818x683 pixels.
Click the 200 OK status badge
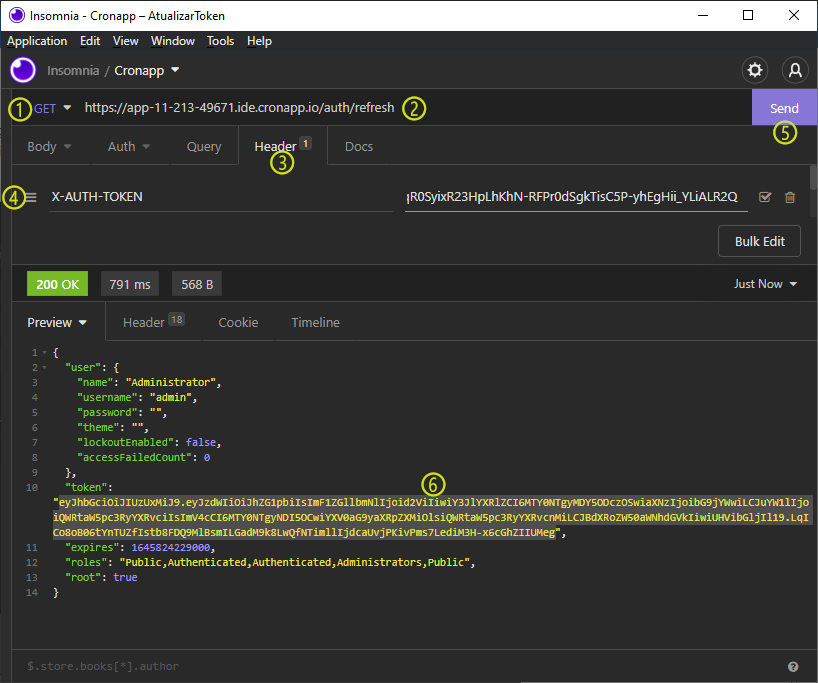click(57, 284)
